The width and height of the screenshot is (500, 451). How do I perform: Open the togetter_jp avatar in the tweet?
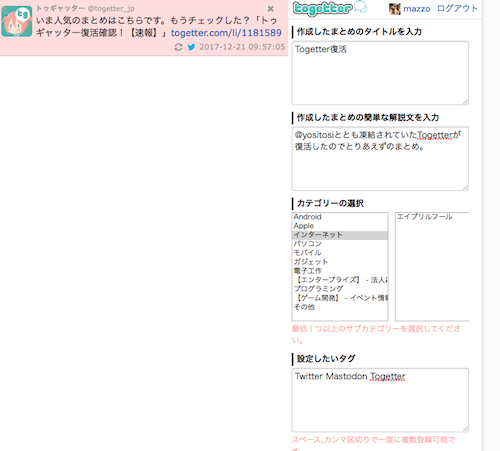[17, 21]
